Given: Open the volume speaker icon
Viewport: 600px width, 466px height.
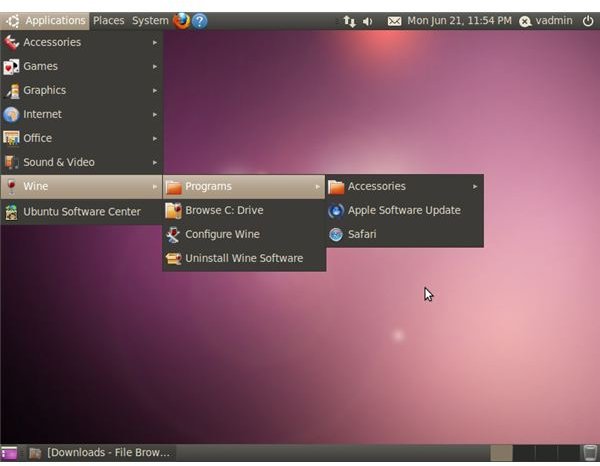Looking at the screenshot, I should click(x=367, y=21).
